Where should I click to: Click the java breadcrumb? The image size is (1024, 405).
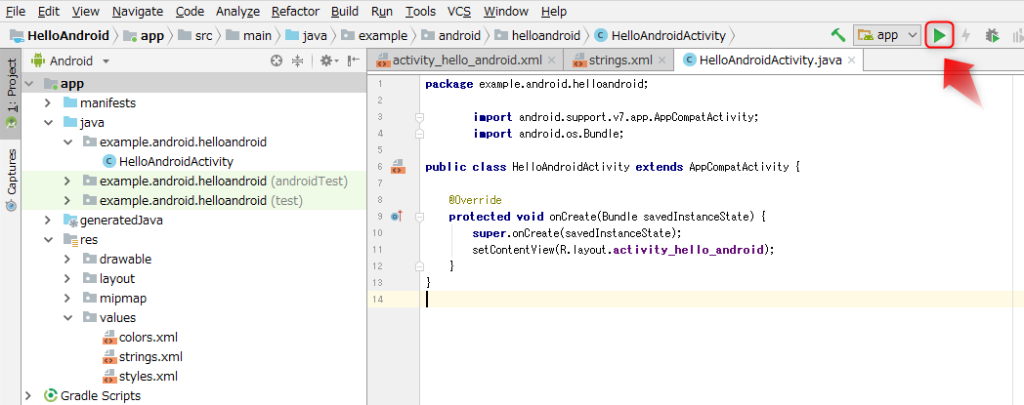click(x=306, y=35)
